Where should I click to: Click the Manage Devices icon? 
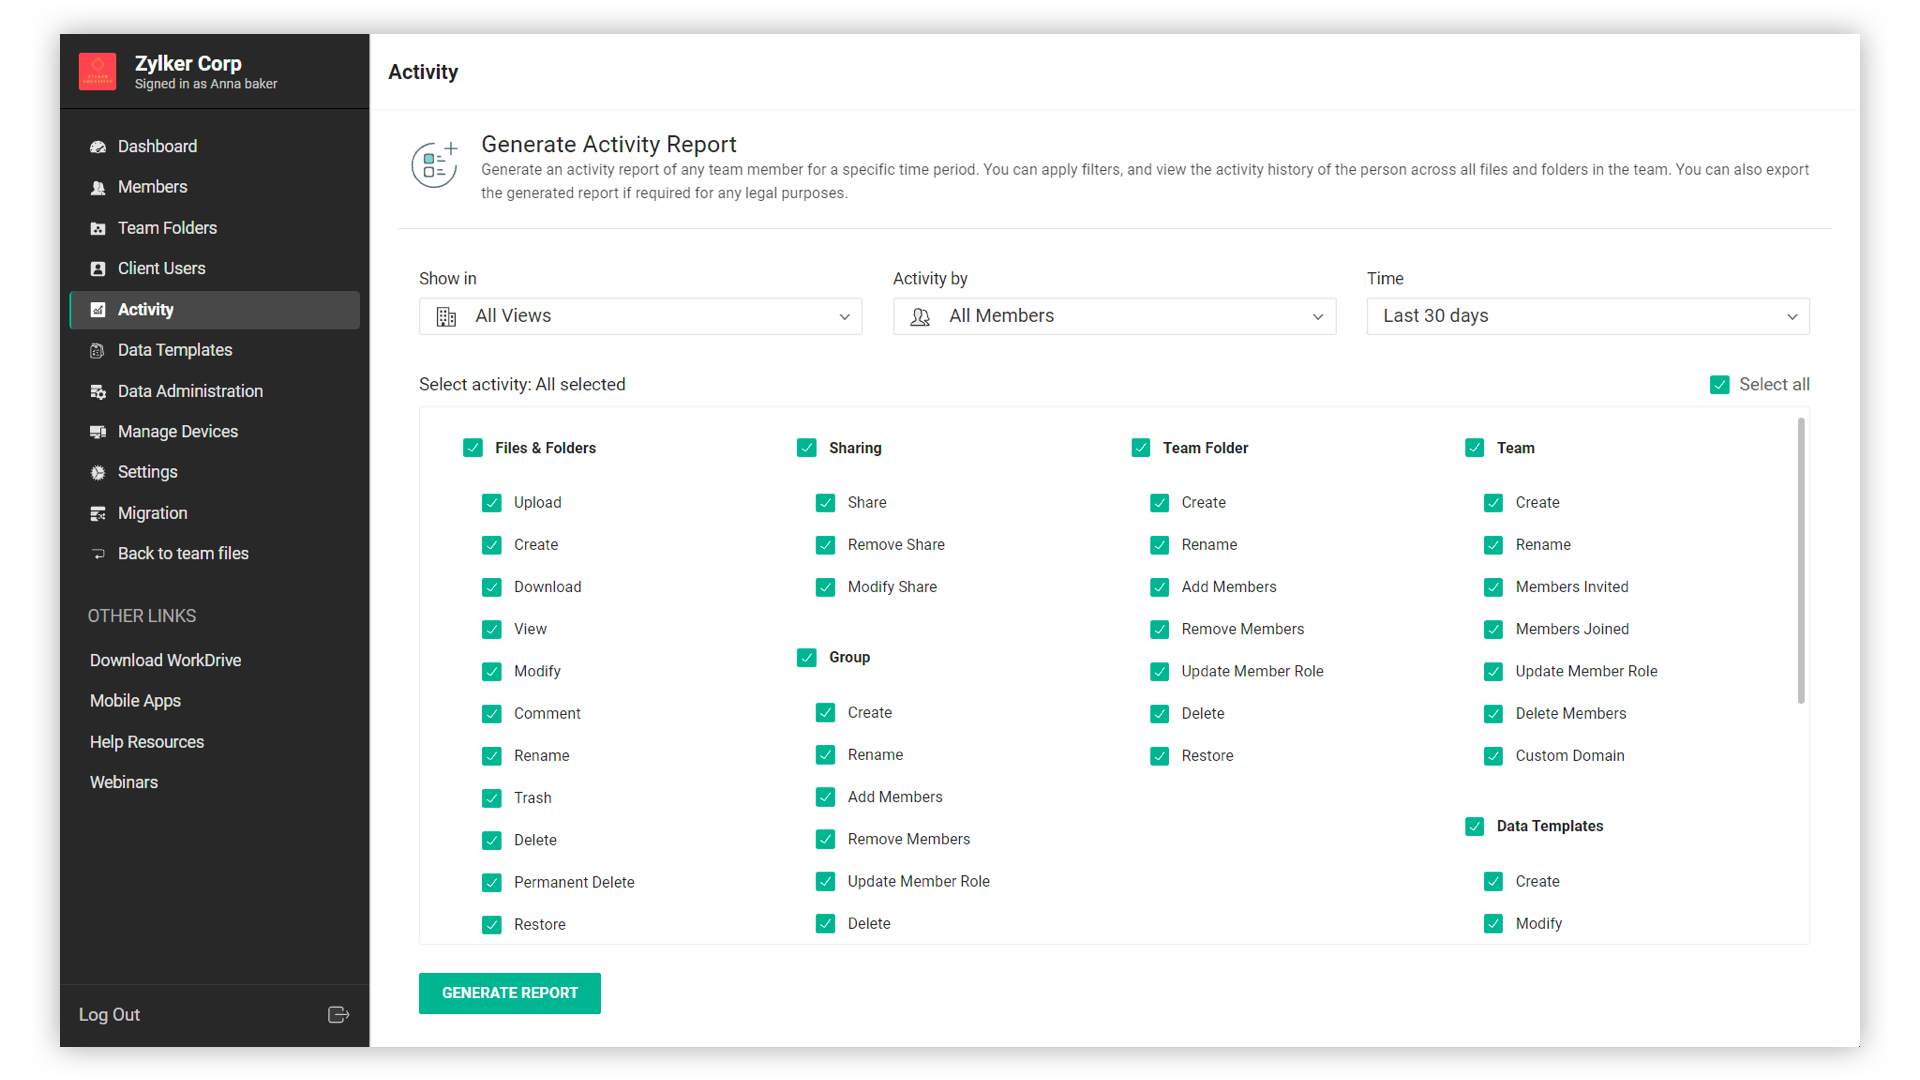pyautogui.click(x=98, y=432)
